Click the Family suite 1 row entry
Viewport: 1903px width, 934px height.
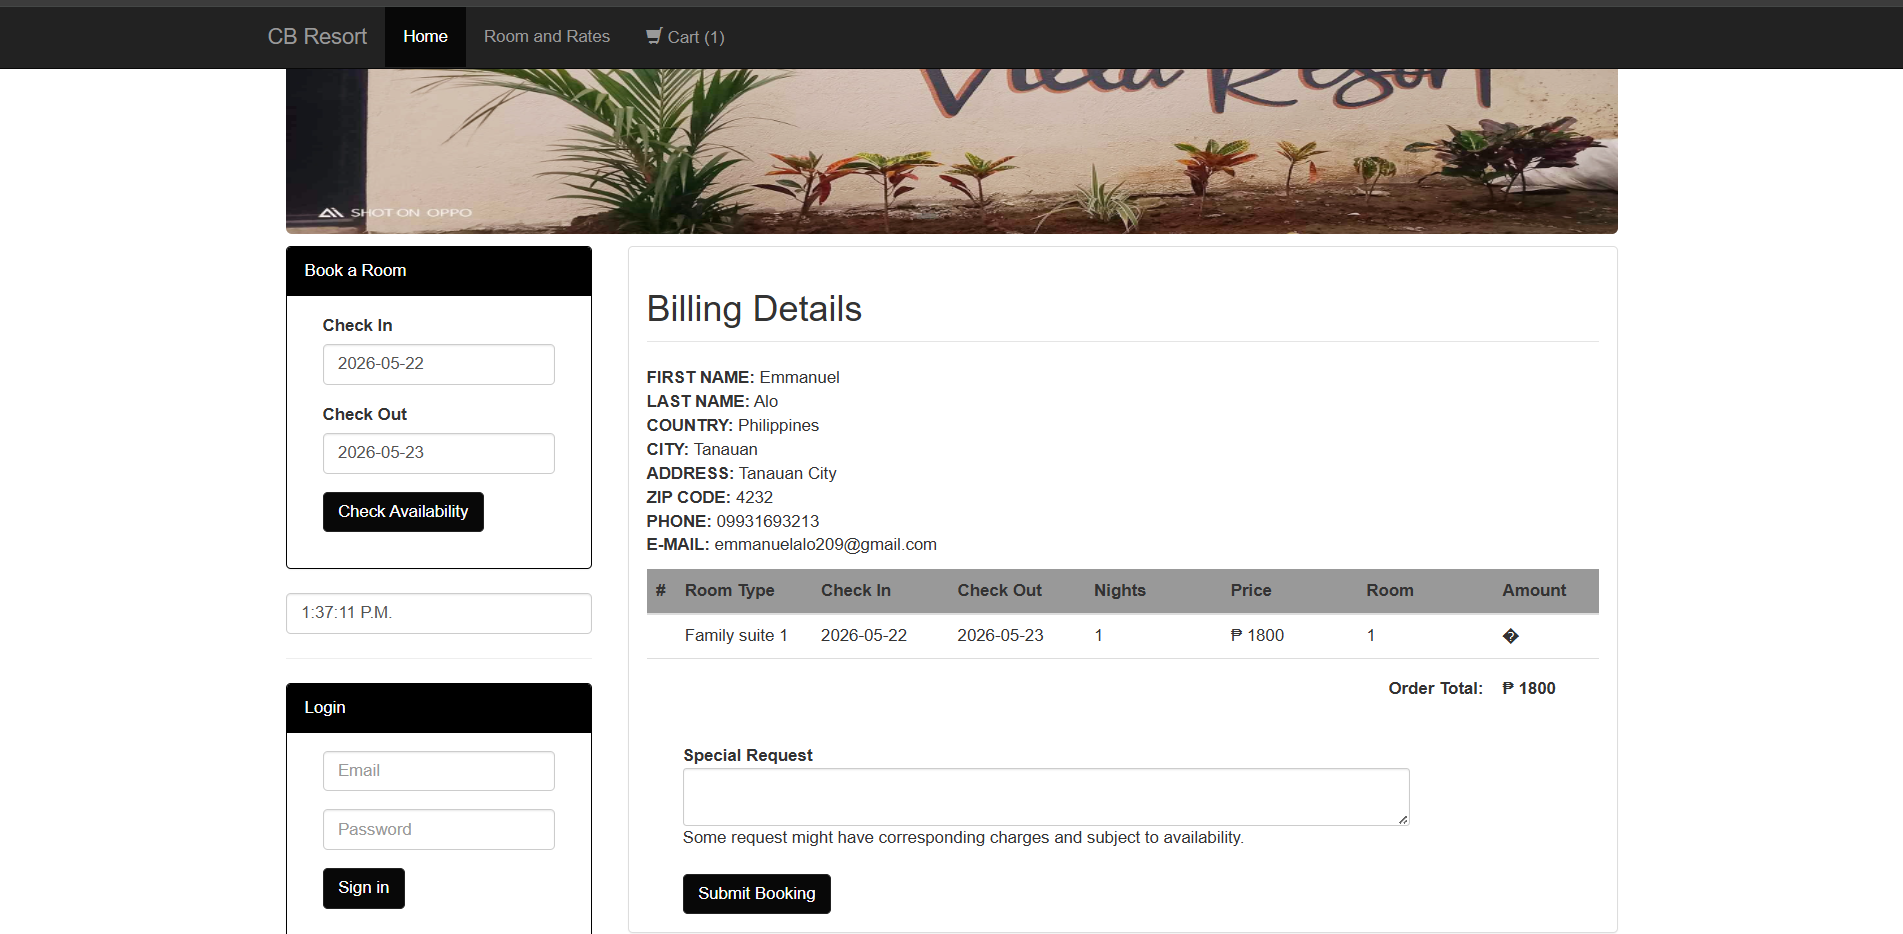point(736,636)
